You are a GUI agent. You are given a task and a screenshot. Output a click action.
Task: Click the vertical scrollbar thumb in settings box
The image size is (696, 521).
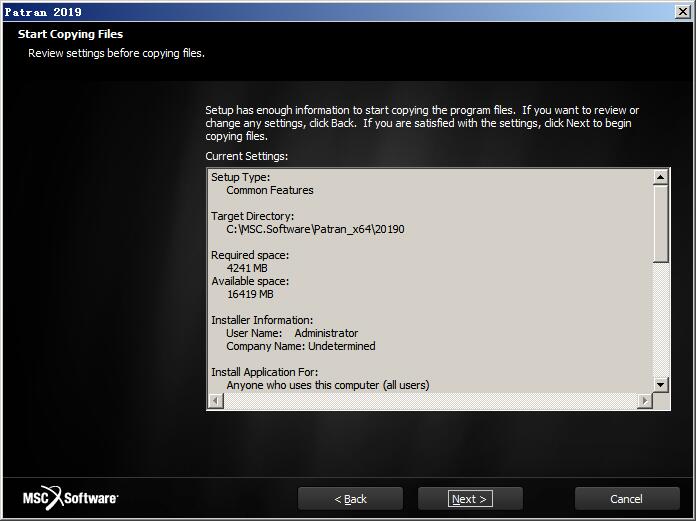(660, 224)
